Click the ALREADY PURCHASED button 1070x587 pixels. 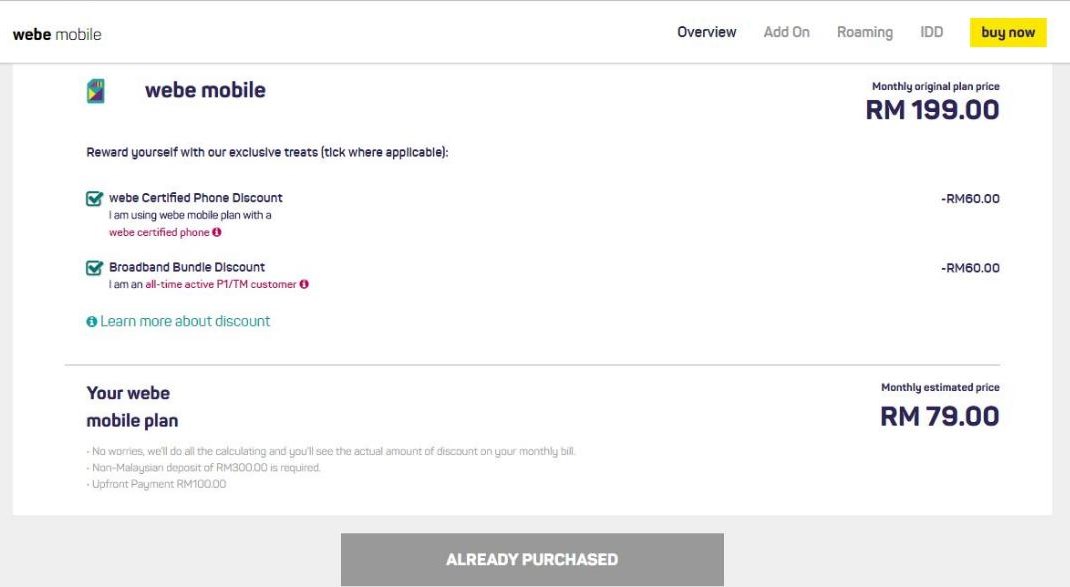[x=532, y=559]
